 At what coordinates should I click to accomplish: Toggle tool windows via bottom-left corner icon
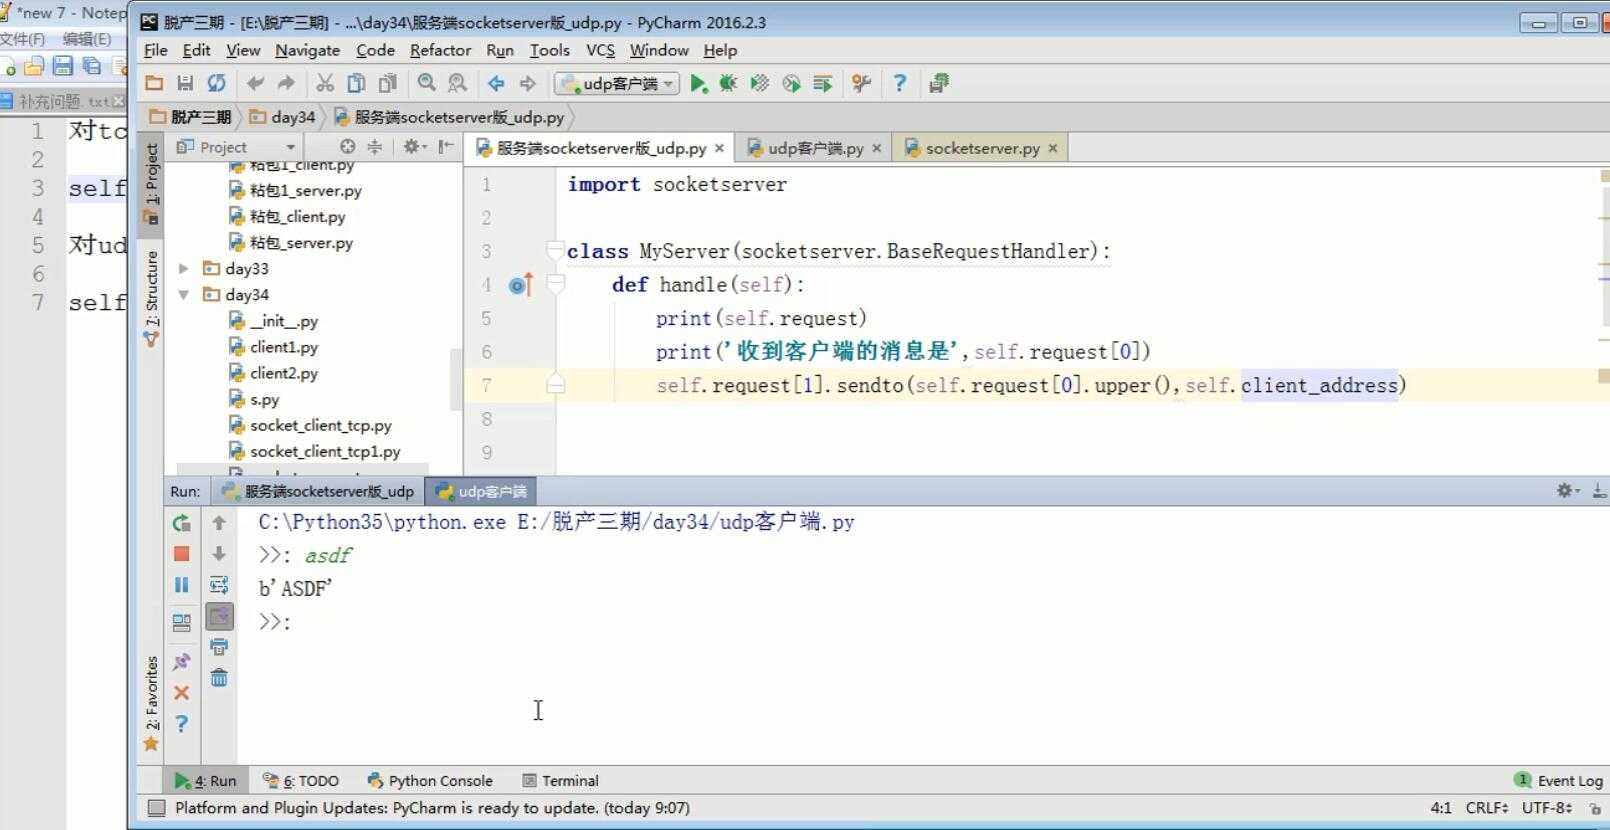pos(155,808)
